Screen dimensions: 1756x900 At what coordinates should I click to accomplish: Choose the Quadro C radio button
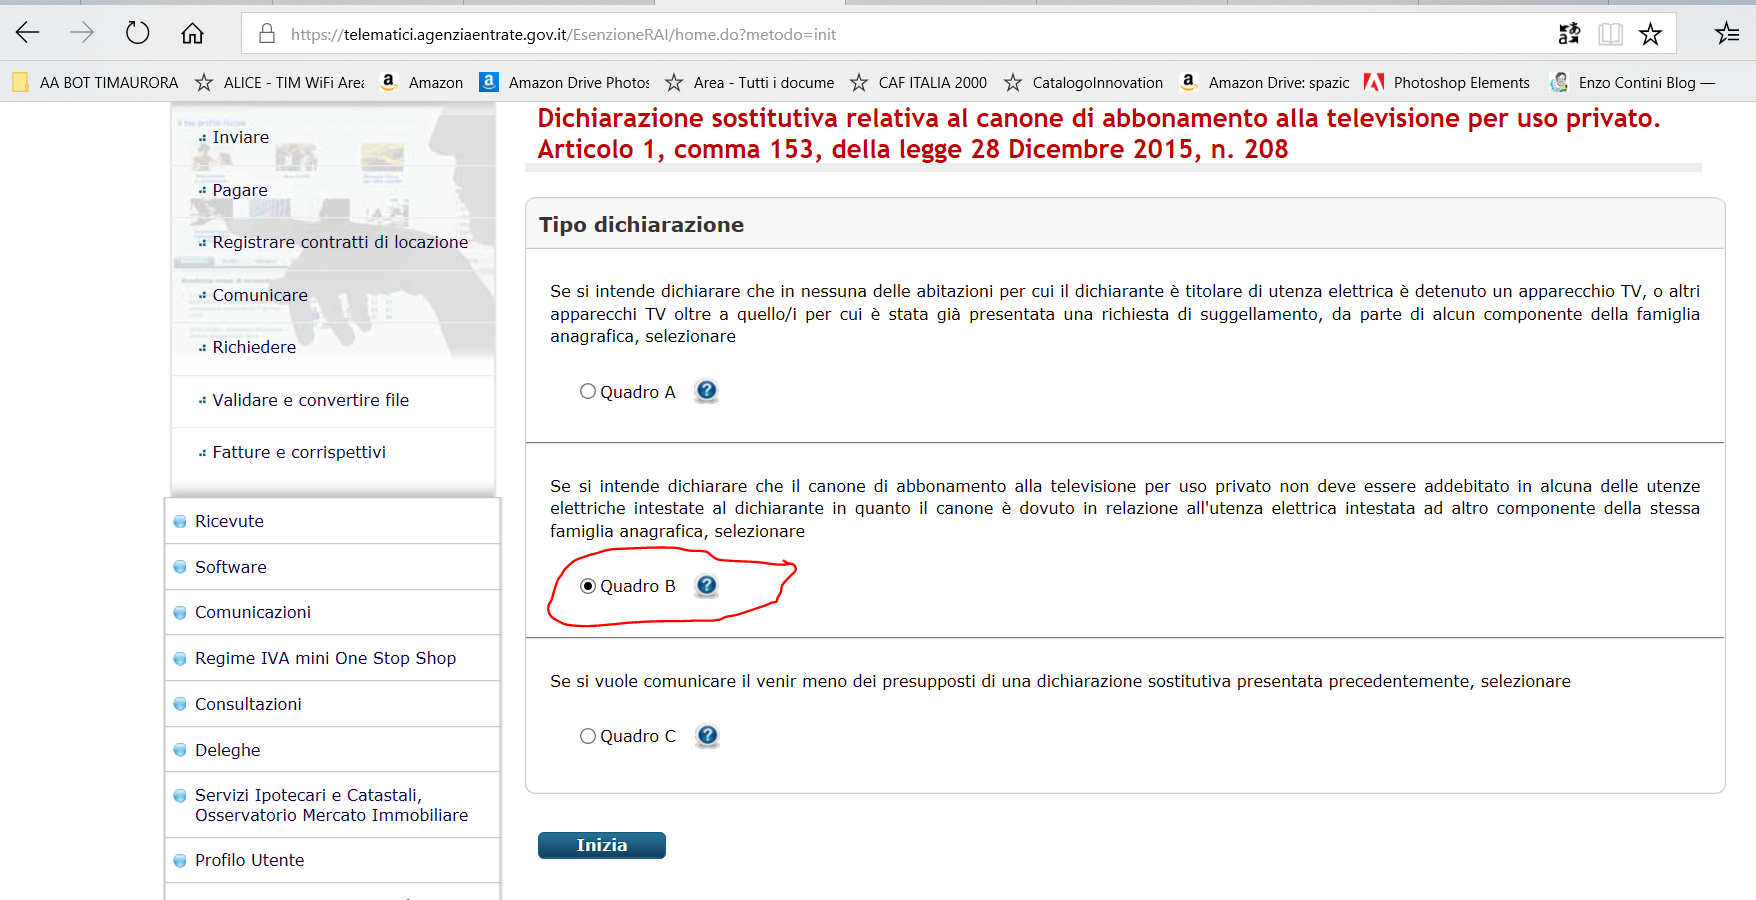(588, 736)
